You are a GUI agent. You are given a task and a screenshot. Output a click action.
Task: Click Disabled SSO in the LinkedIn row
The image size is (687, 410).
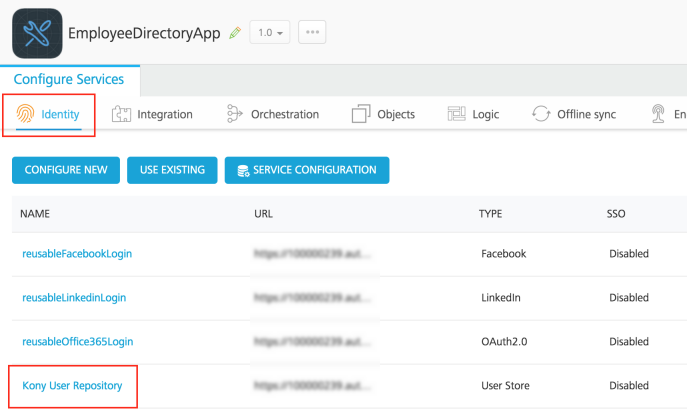tap(629, 297)
